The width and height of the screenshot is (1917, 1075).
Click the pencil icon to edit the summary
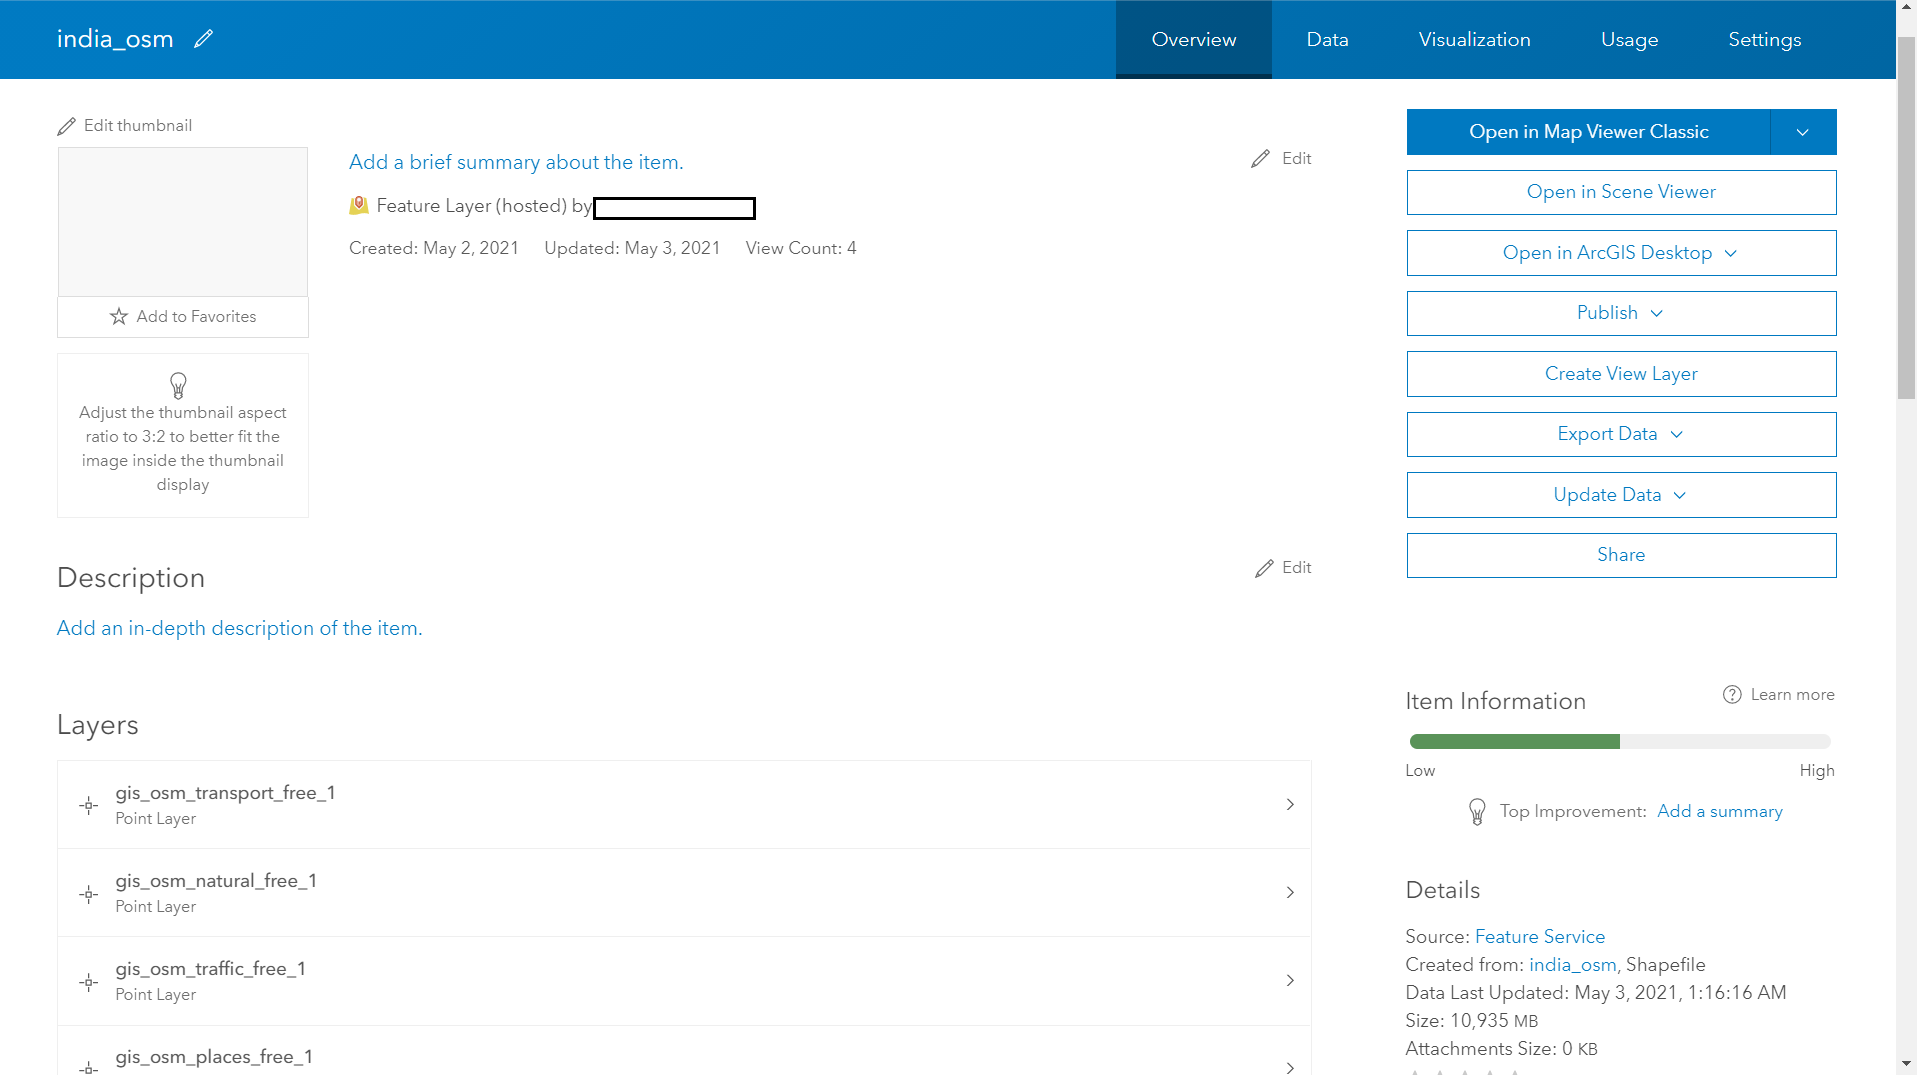point(1261,158)
